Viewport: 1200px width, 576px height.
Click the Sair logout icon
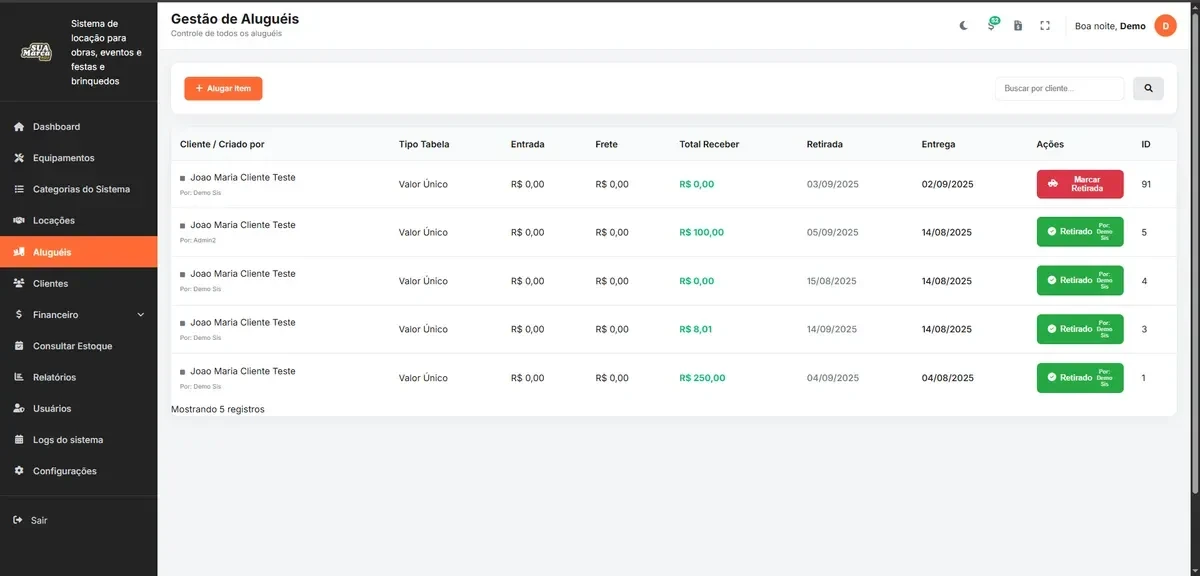(17, 520)
